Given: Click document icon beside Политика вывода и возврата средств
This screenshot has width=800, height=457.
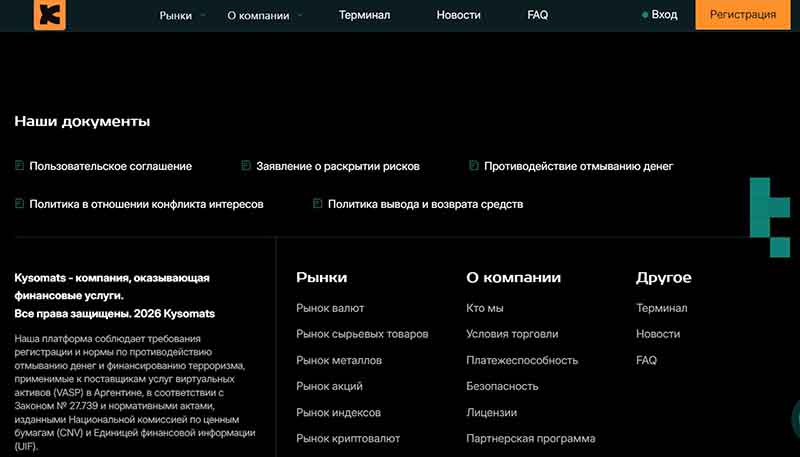Looking at the screenshot, I should pyautogui.click(x=318, y=204).
